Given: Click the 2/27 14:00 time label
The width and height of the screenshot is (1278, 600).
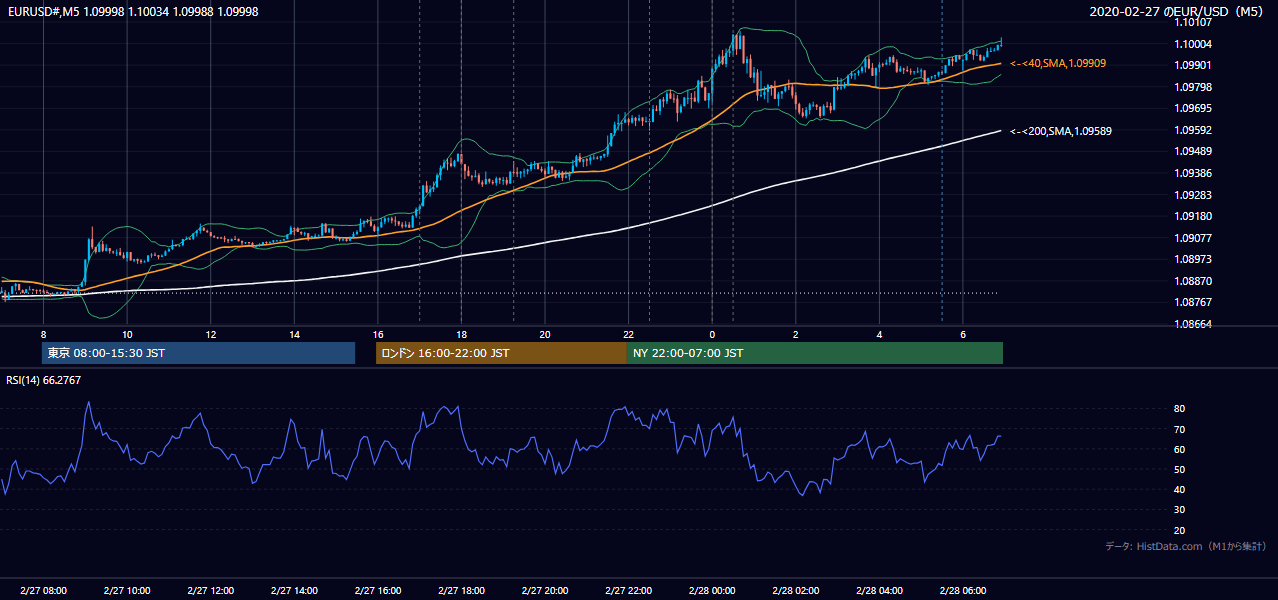Looking at the screenshot, I should 294,590.
